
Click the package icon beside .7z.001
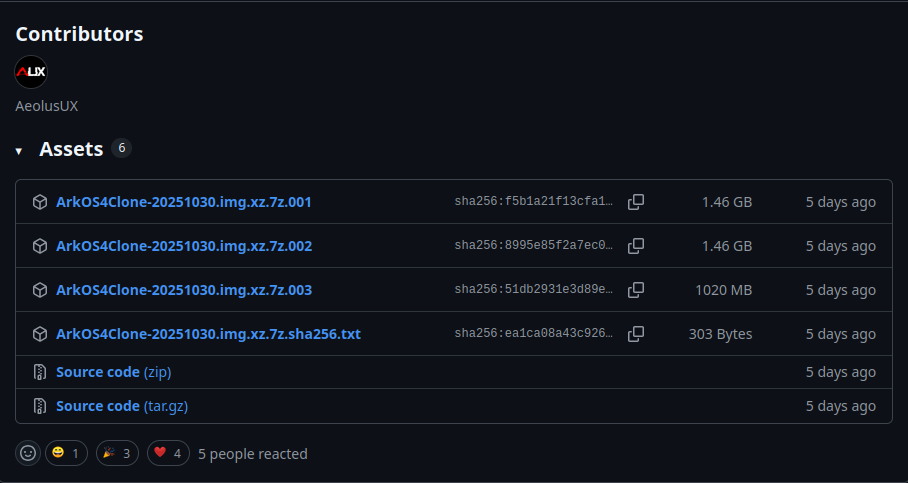coord(40,202)
